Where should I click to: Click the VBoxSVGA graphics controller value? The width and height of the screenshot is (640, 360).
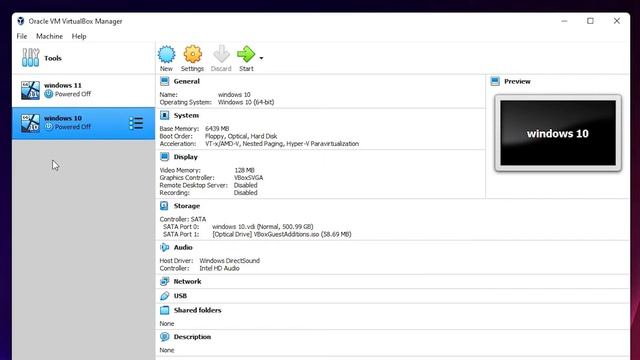pyautogui.click(x=249, y=178)
